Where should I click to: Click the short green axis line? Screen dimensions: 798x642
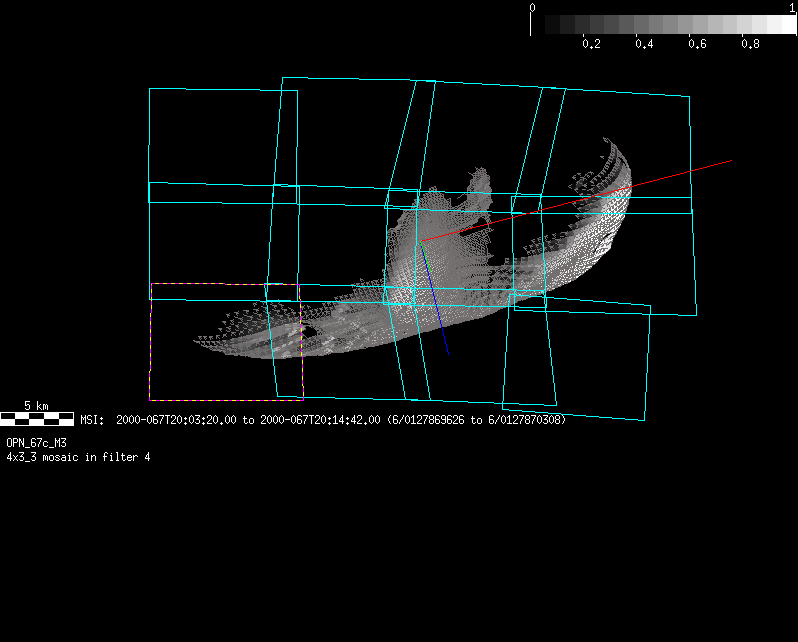click(424, 255)
